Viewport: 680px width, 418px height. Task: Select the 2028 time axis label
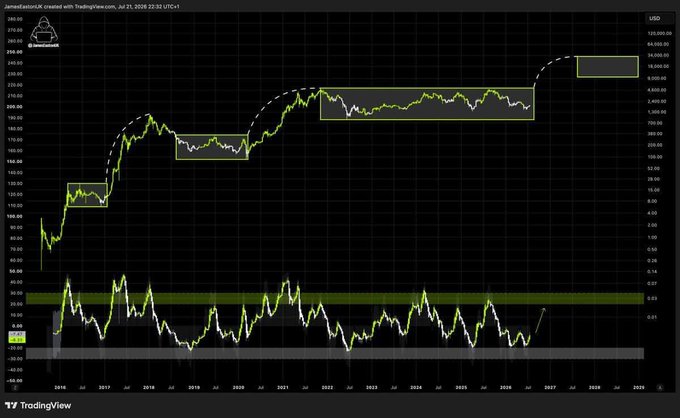595,387
